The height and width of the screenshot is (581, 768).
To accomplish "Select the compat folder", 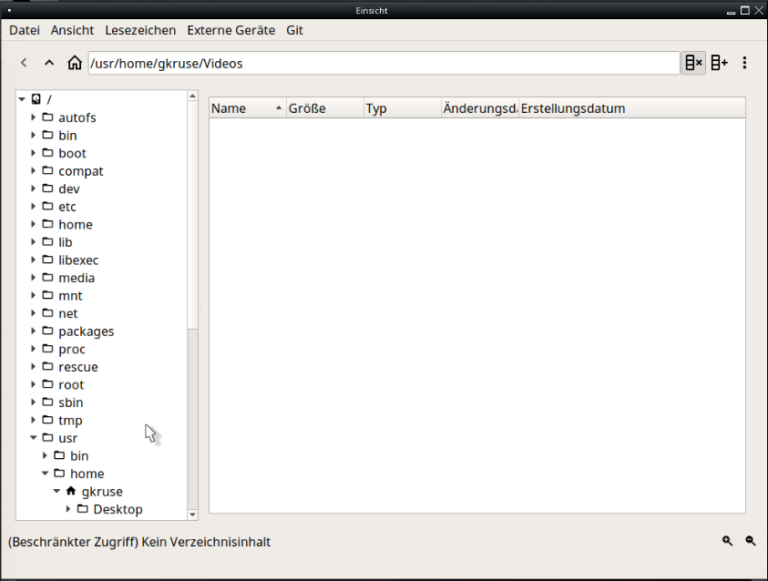I will coord(81,171).
